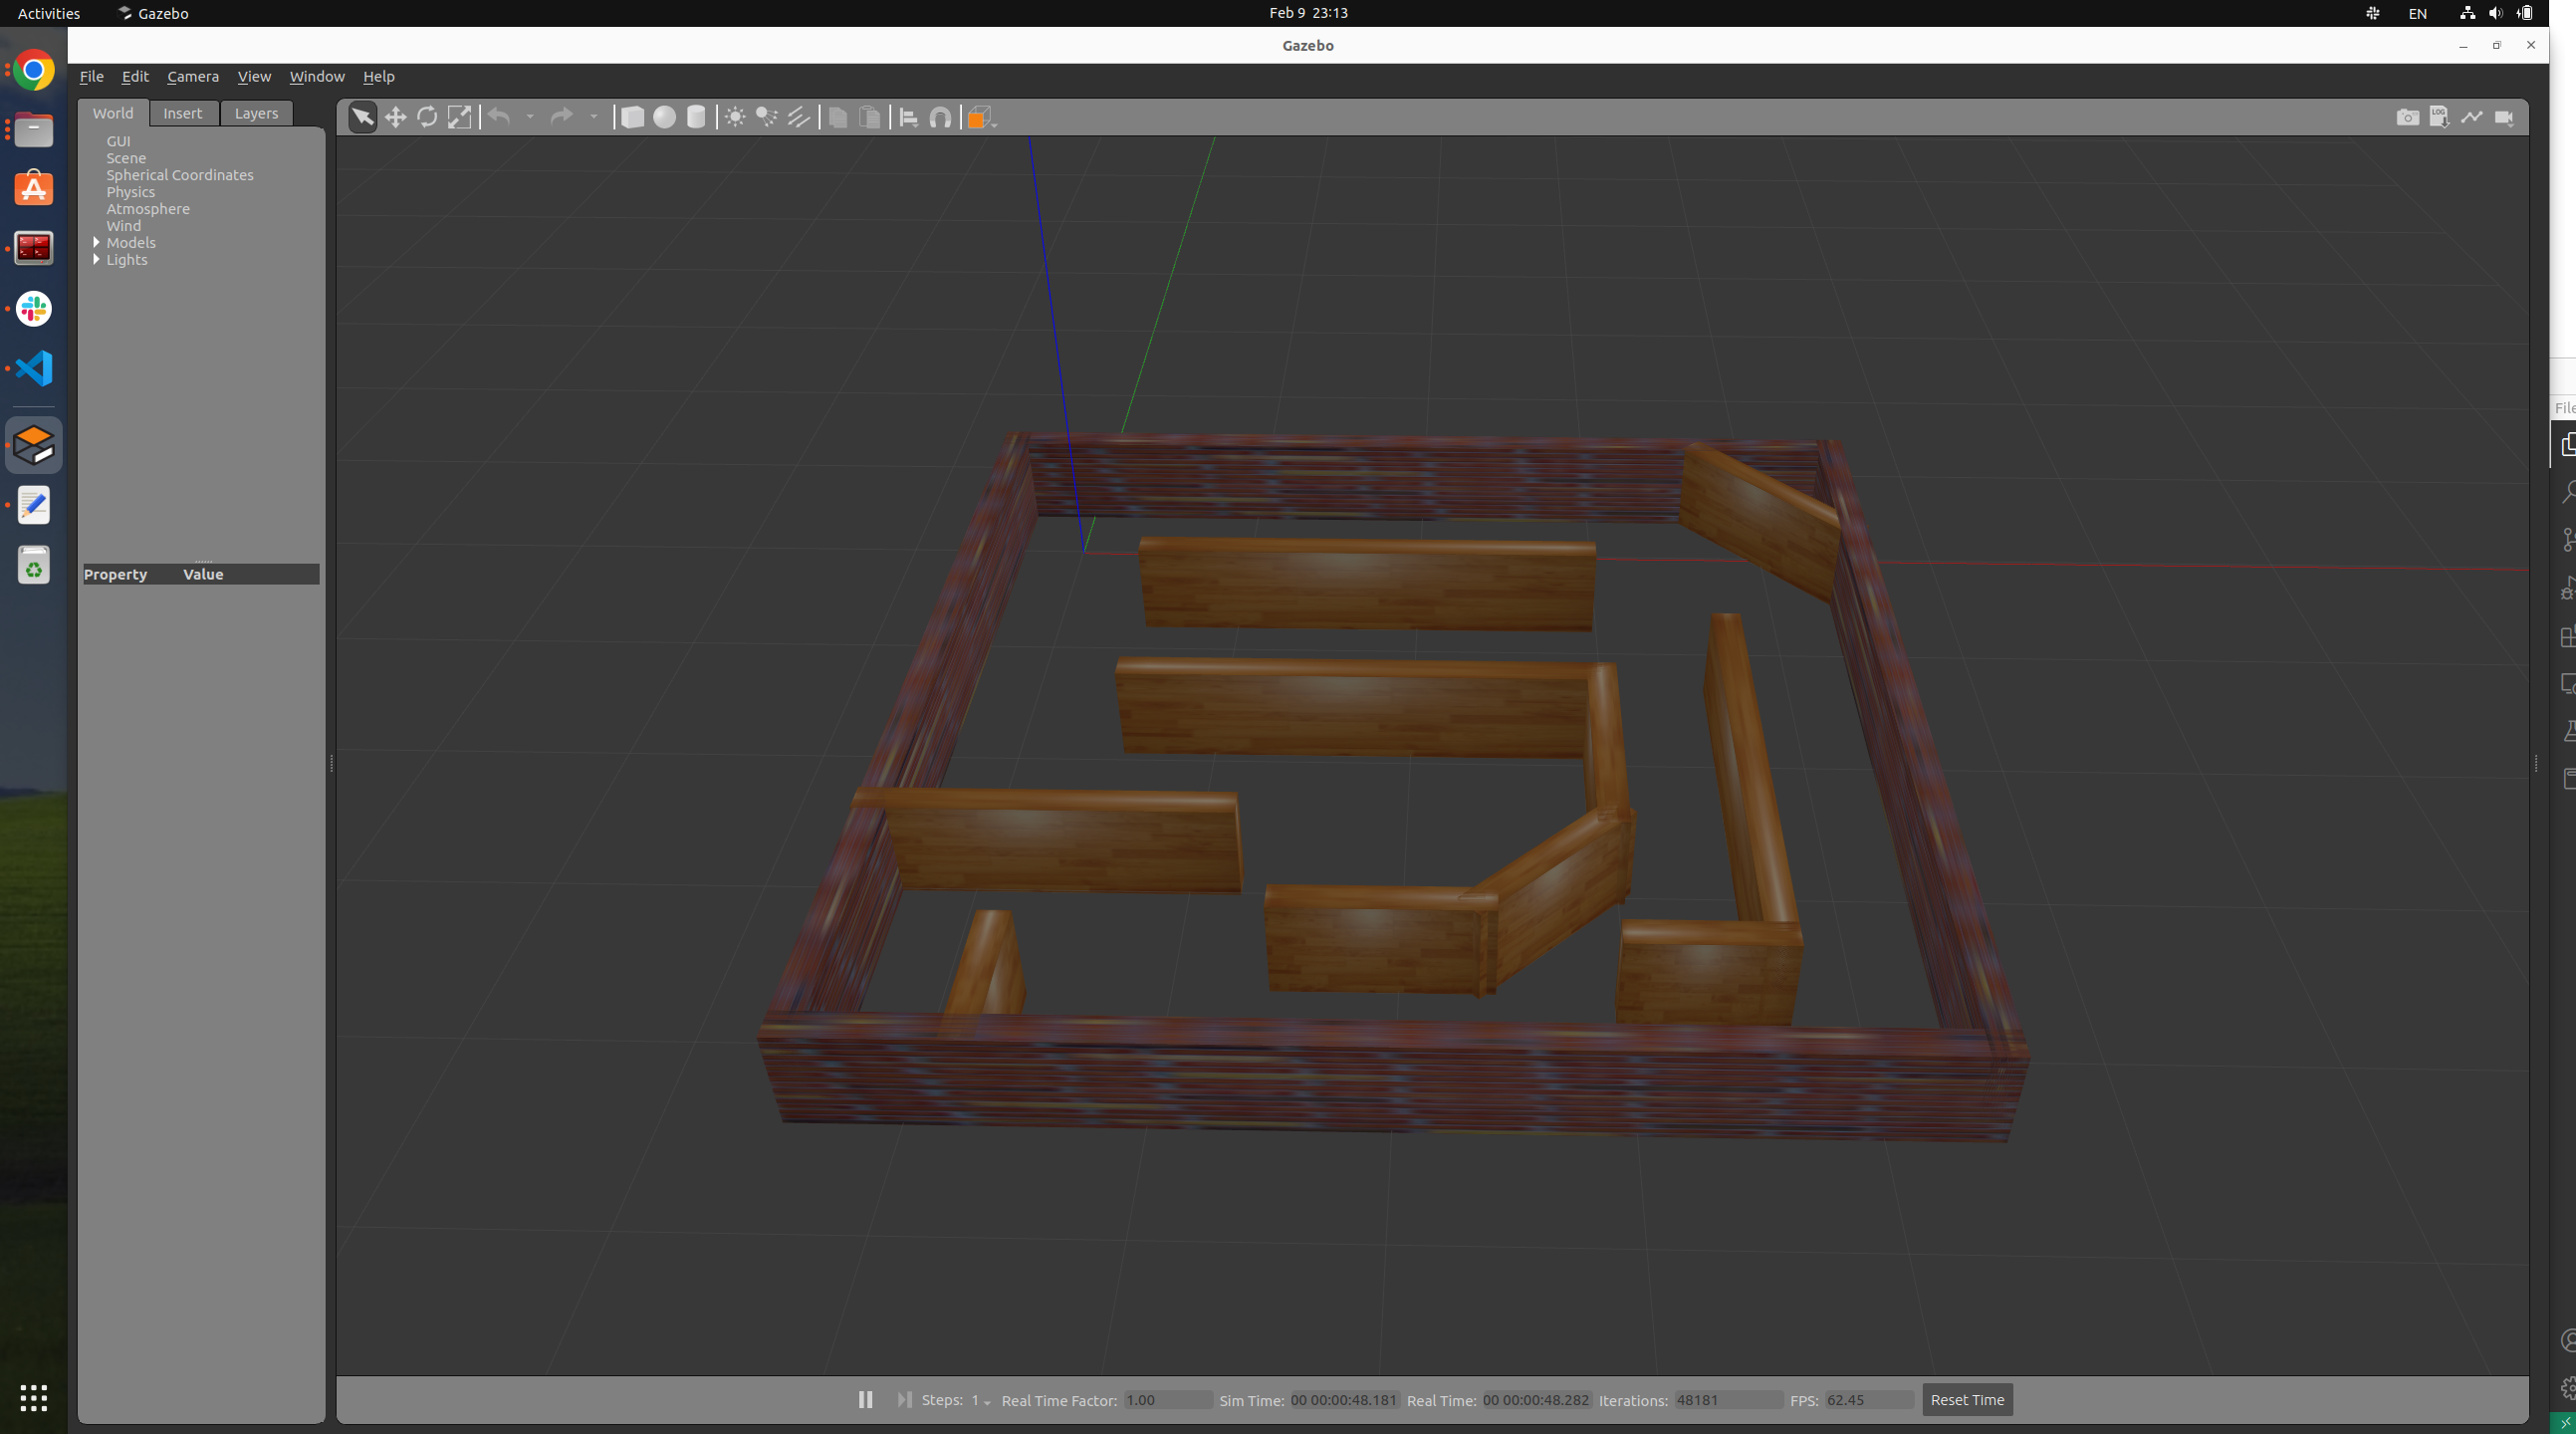Open the Camera menu
The height and width of the screenshot is (1434, 2576).
click(x=193, y=76)
